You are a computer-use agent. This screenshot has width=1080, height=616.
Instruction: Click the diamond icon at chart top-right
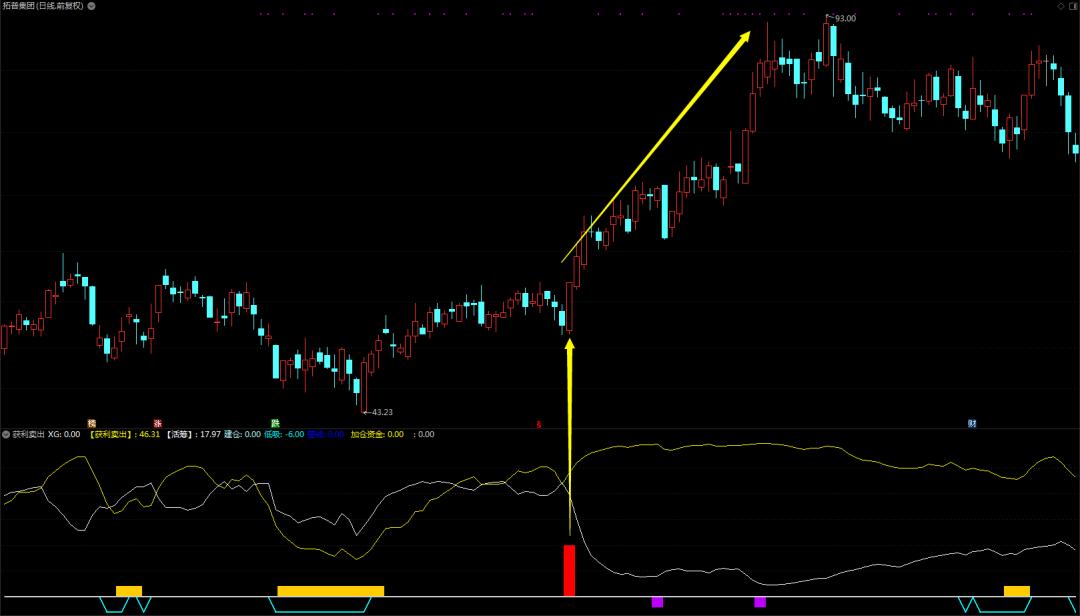[1061, 6]
